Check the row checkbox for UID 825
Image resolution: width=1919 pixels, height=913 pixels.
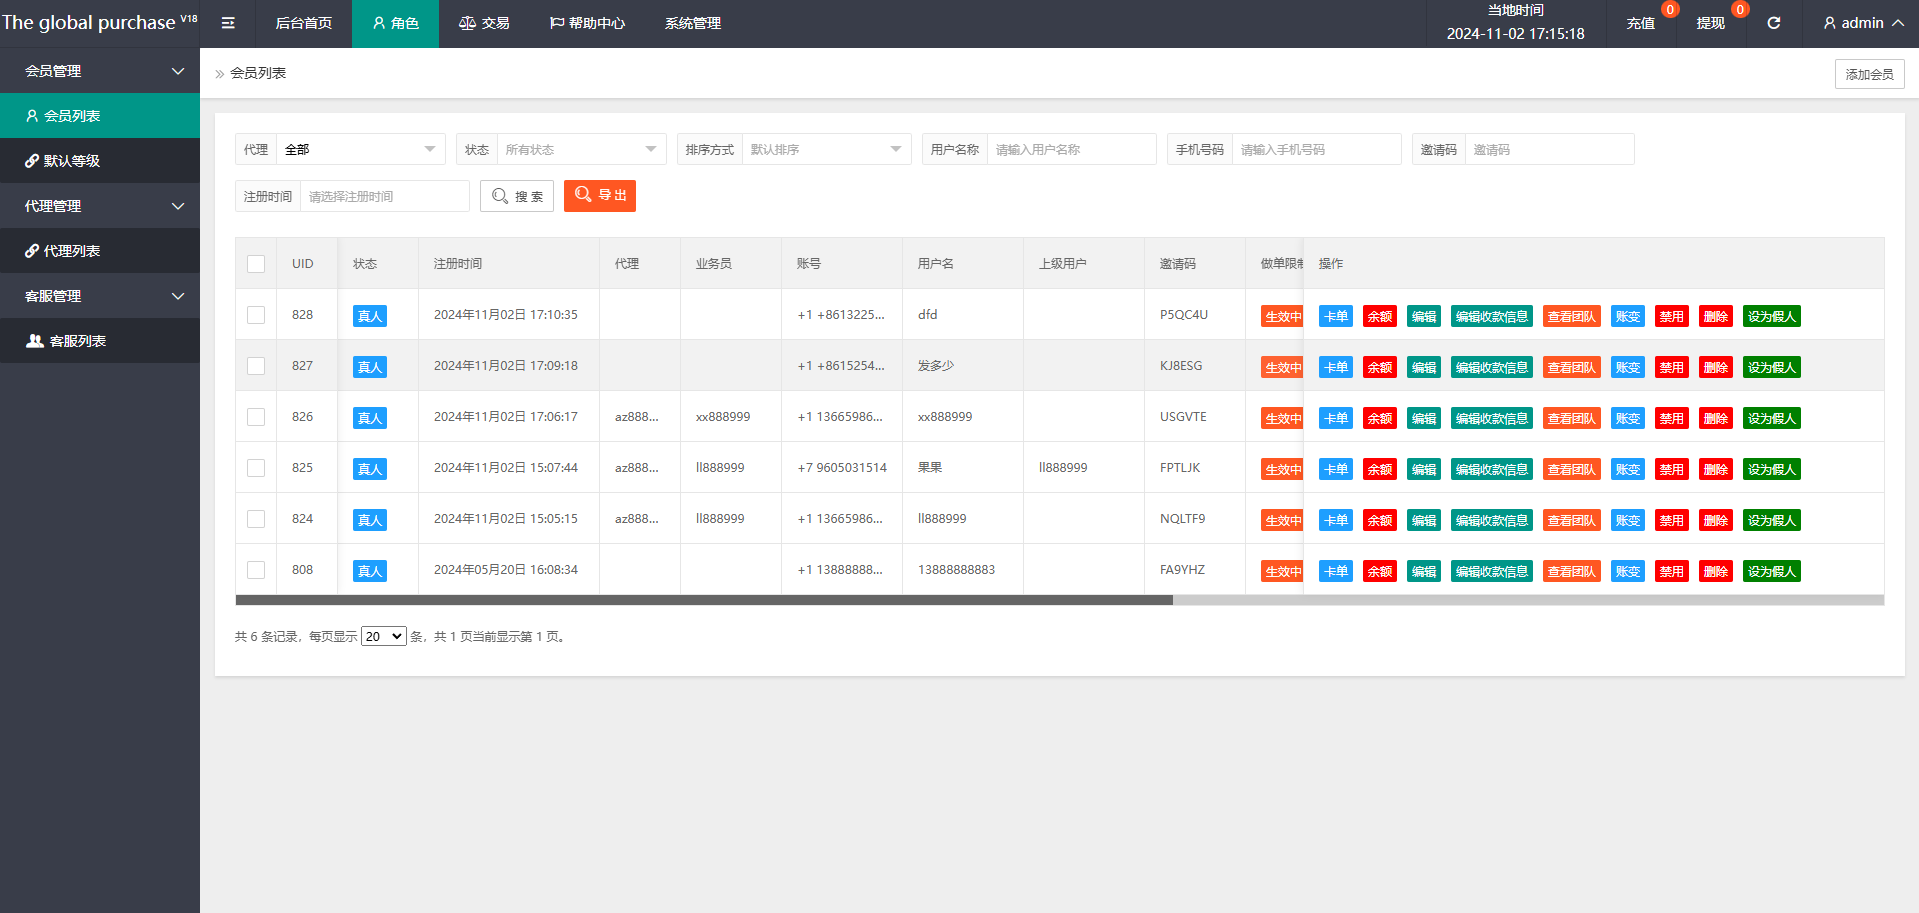[x=256, y=468]
